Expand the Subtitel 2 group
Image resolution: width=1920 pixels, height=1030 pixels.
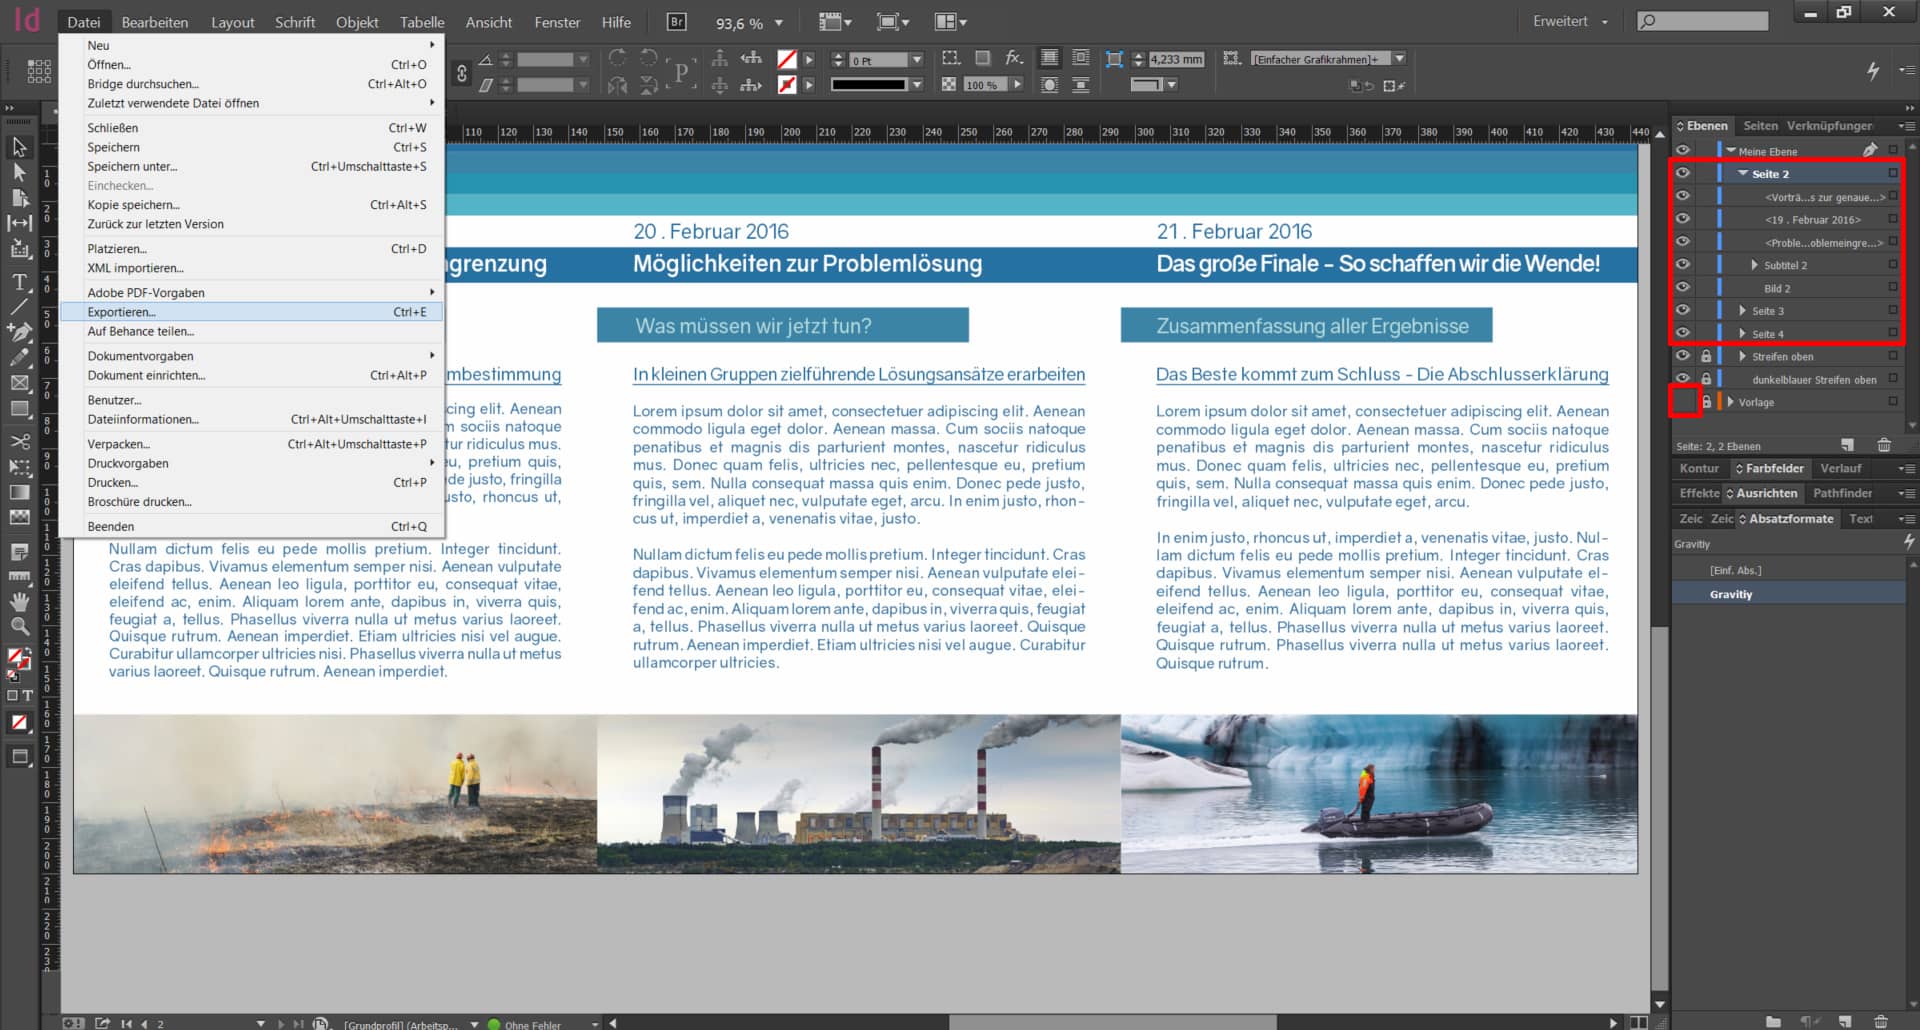point(1753,264)
